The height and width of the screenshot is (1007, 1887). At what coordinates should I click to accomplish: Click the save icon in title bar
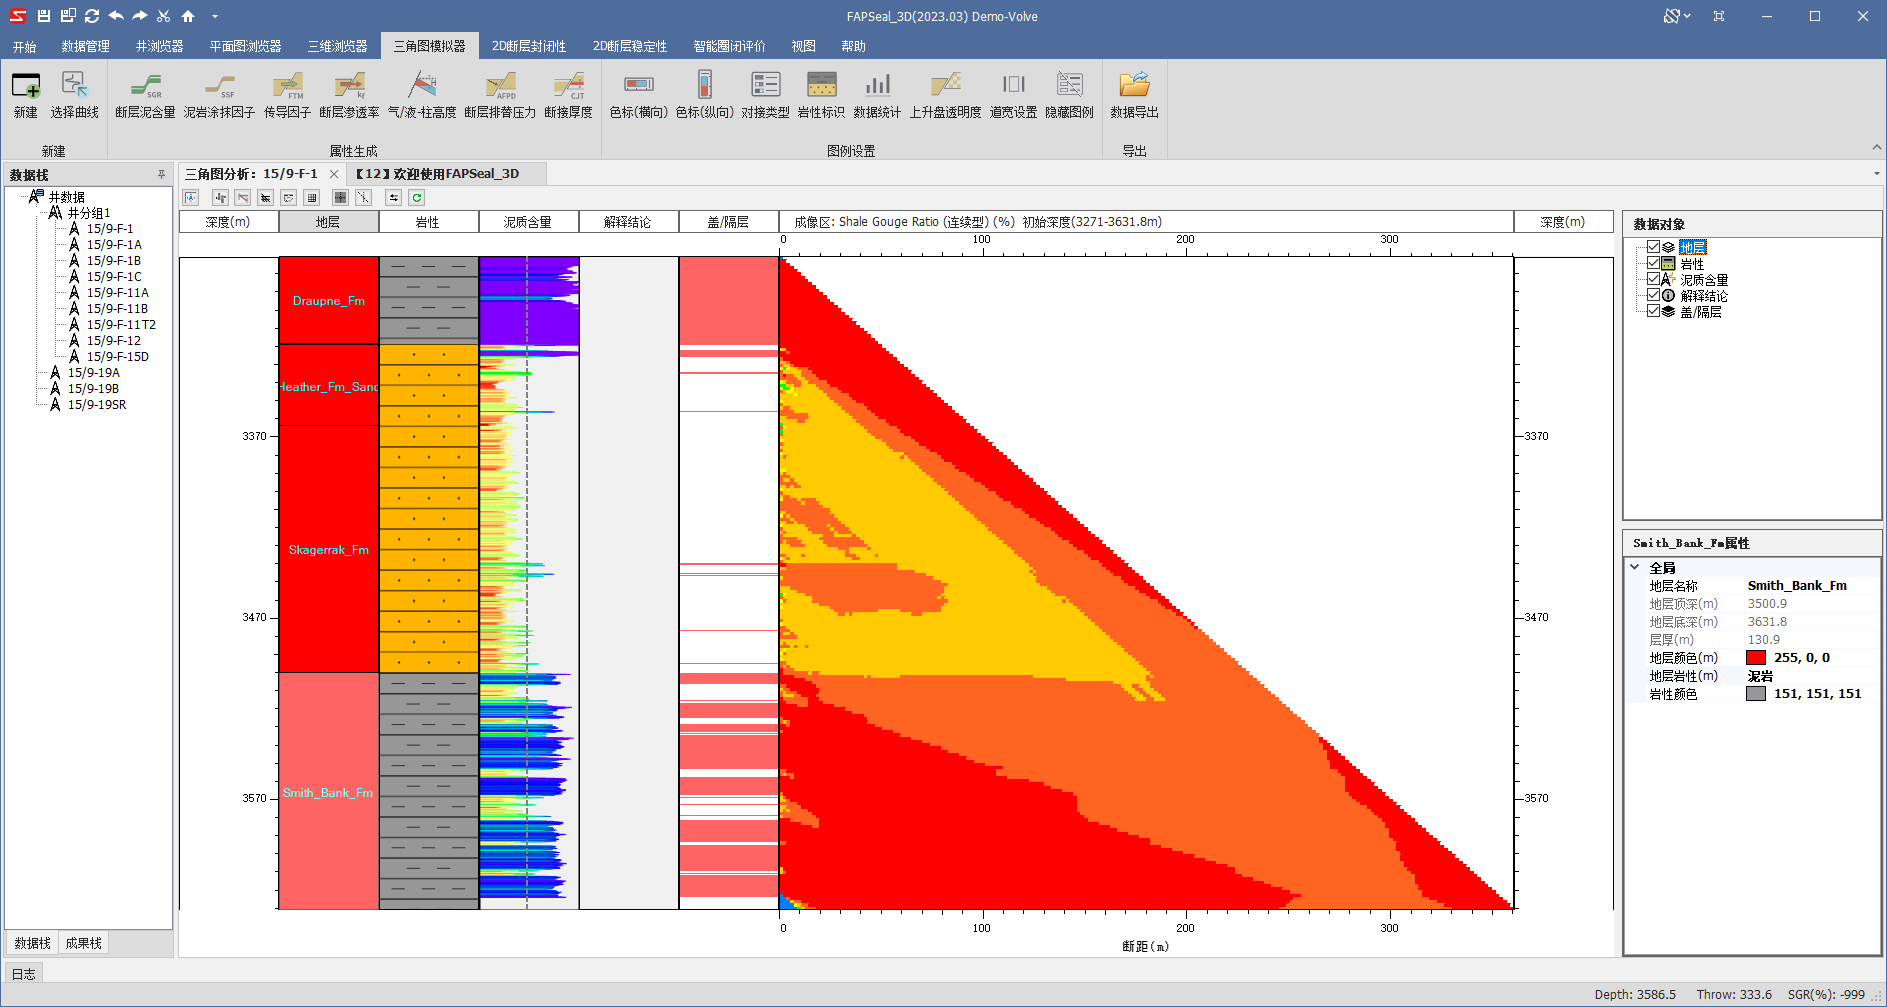coord(43,16)
